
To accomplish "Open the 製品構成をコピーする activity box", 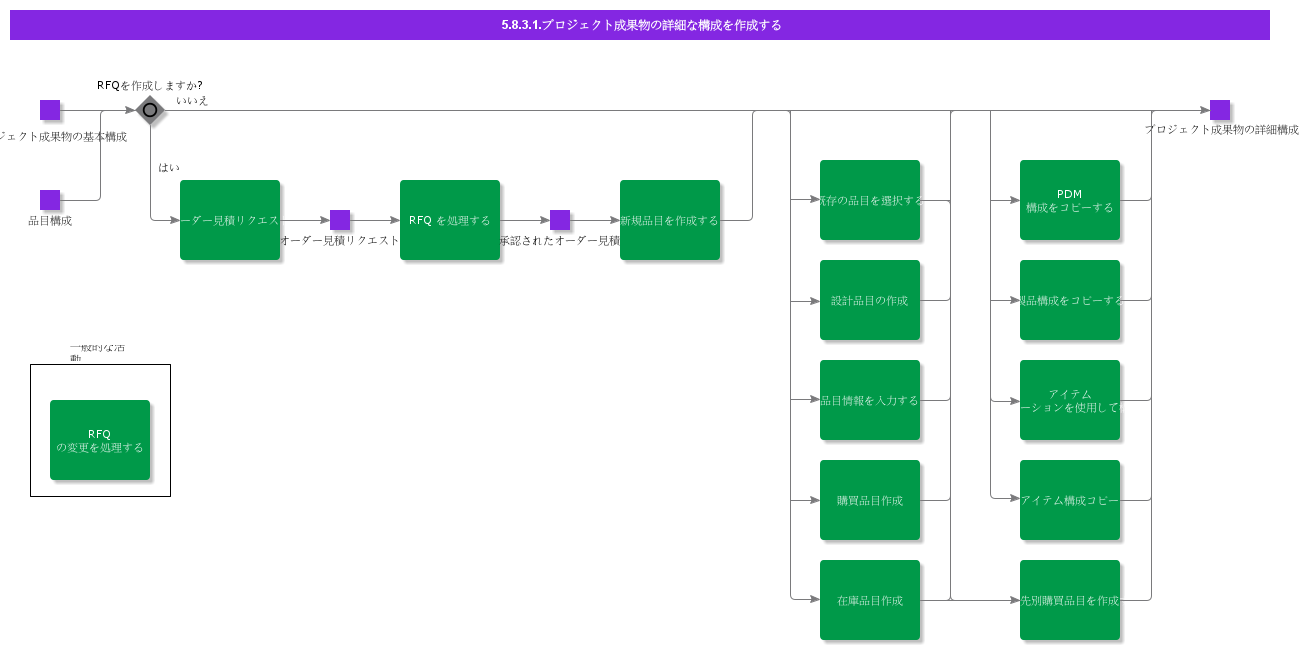I will pos(1070,300).
